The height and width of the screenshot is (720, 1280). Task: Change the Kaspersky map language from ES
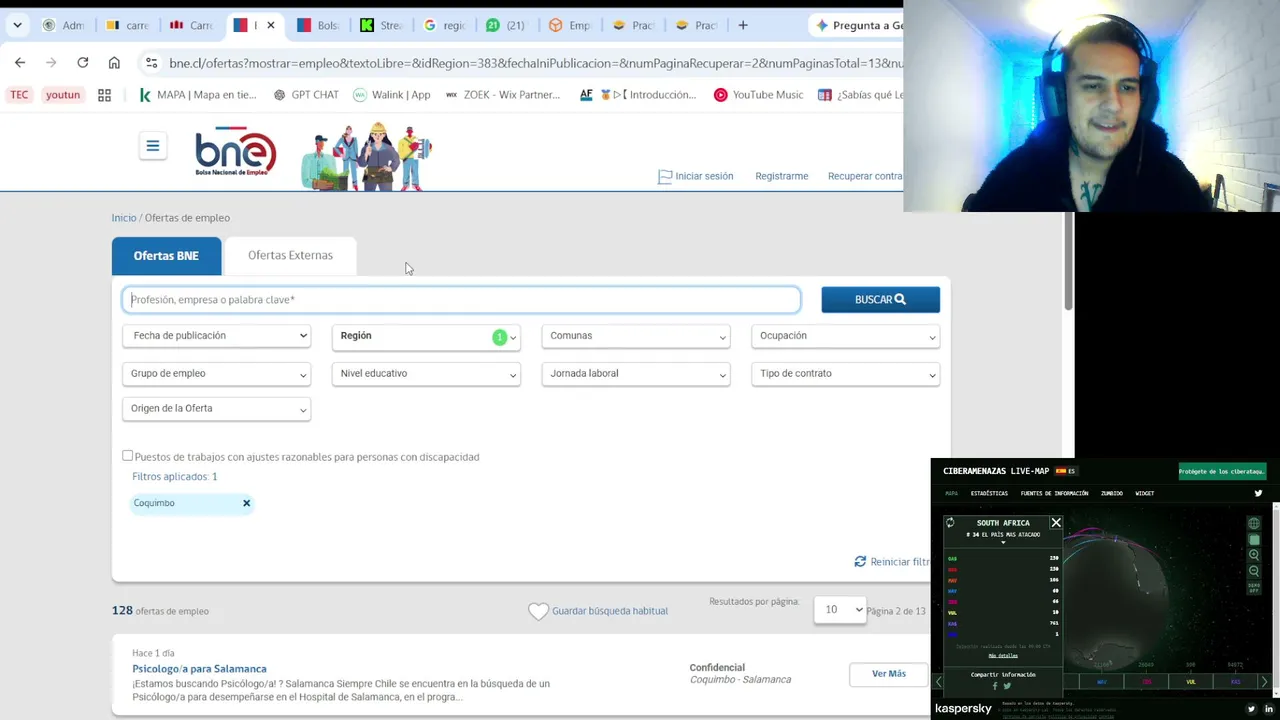[x=1065, y=471]
